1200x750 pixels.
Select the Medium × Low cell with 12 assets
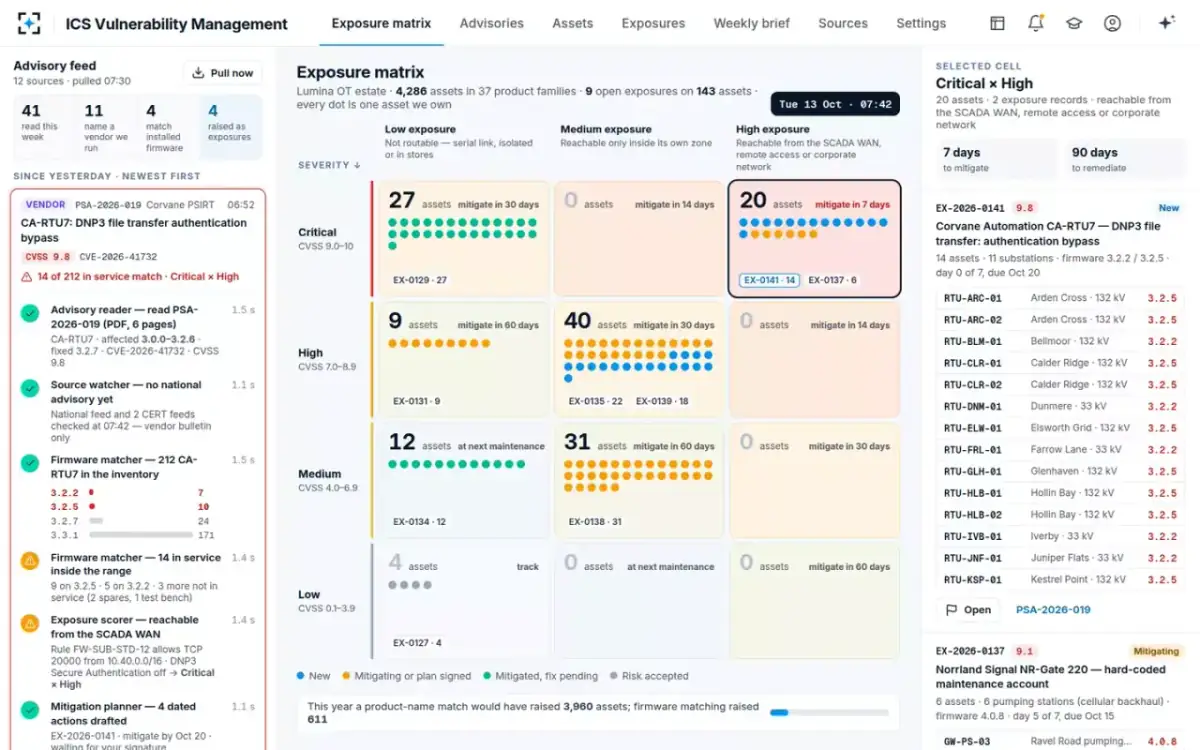(x=463, y=480)
